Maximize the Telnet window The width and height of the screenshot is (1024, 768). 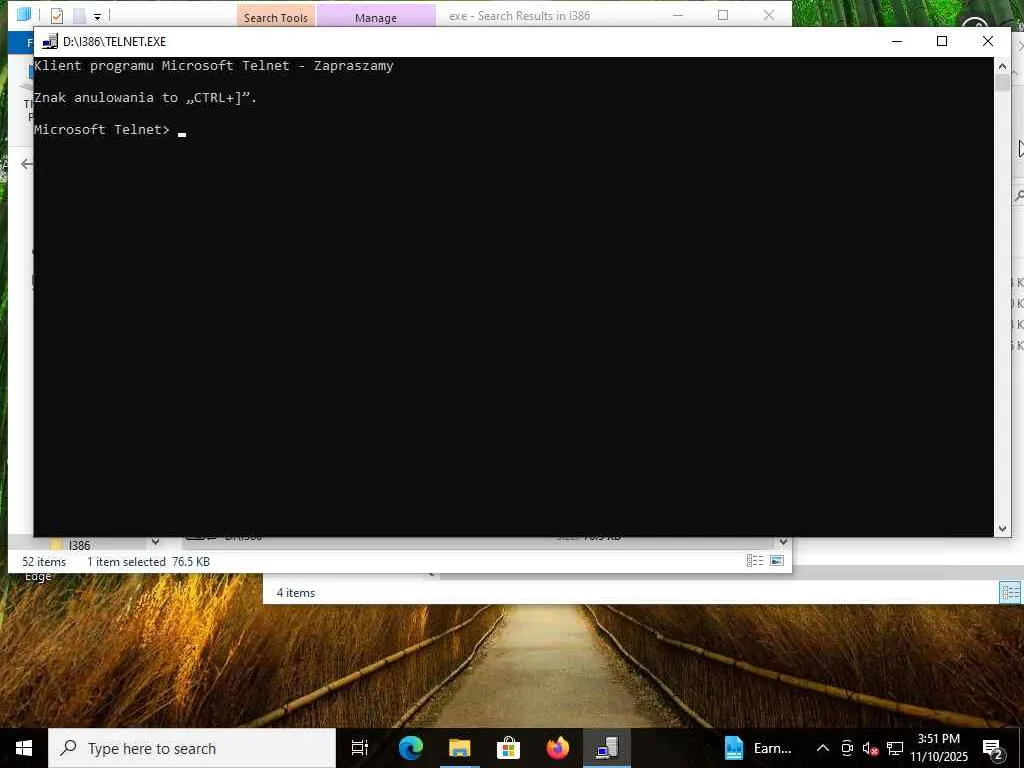(x=942, y=42)
